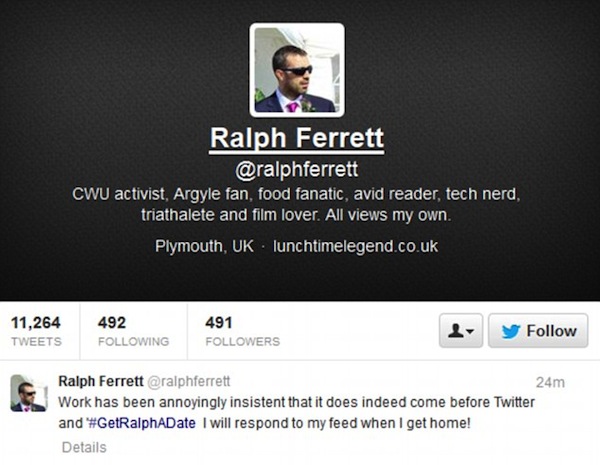Screen dimensions: 600x465
Task: Open the #GetRalphADate hashtag
Action: click(142, 423)
